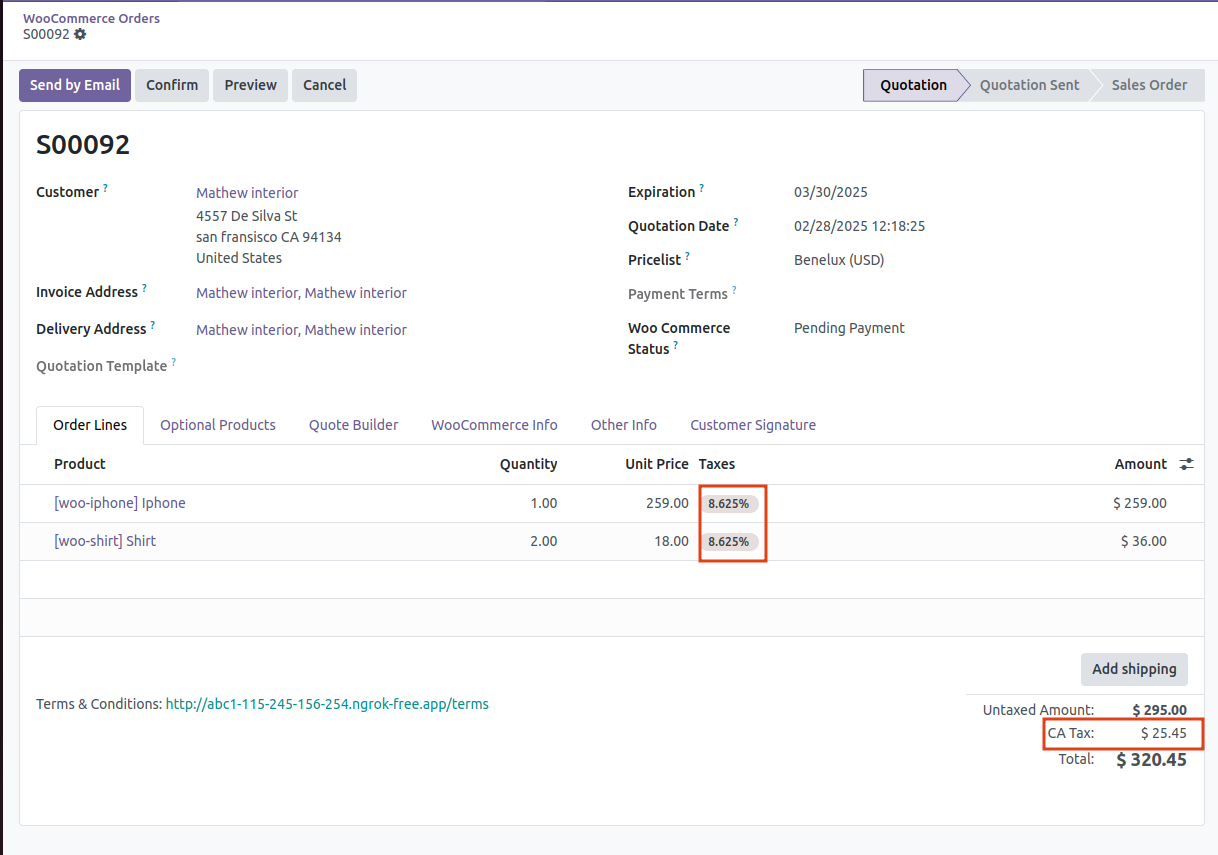
Task: Confirm the quotation
Action: point(172,85)
